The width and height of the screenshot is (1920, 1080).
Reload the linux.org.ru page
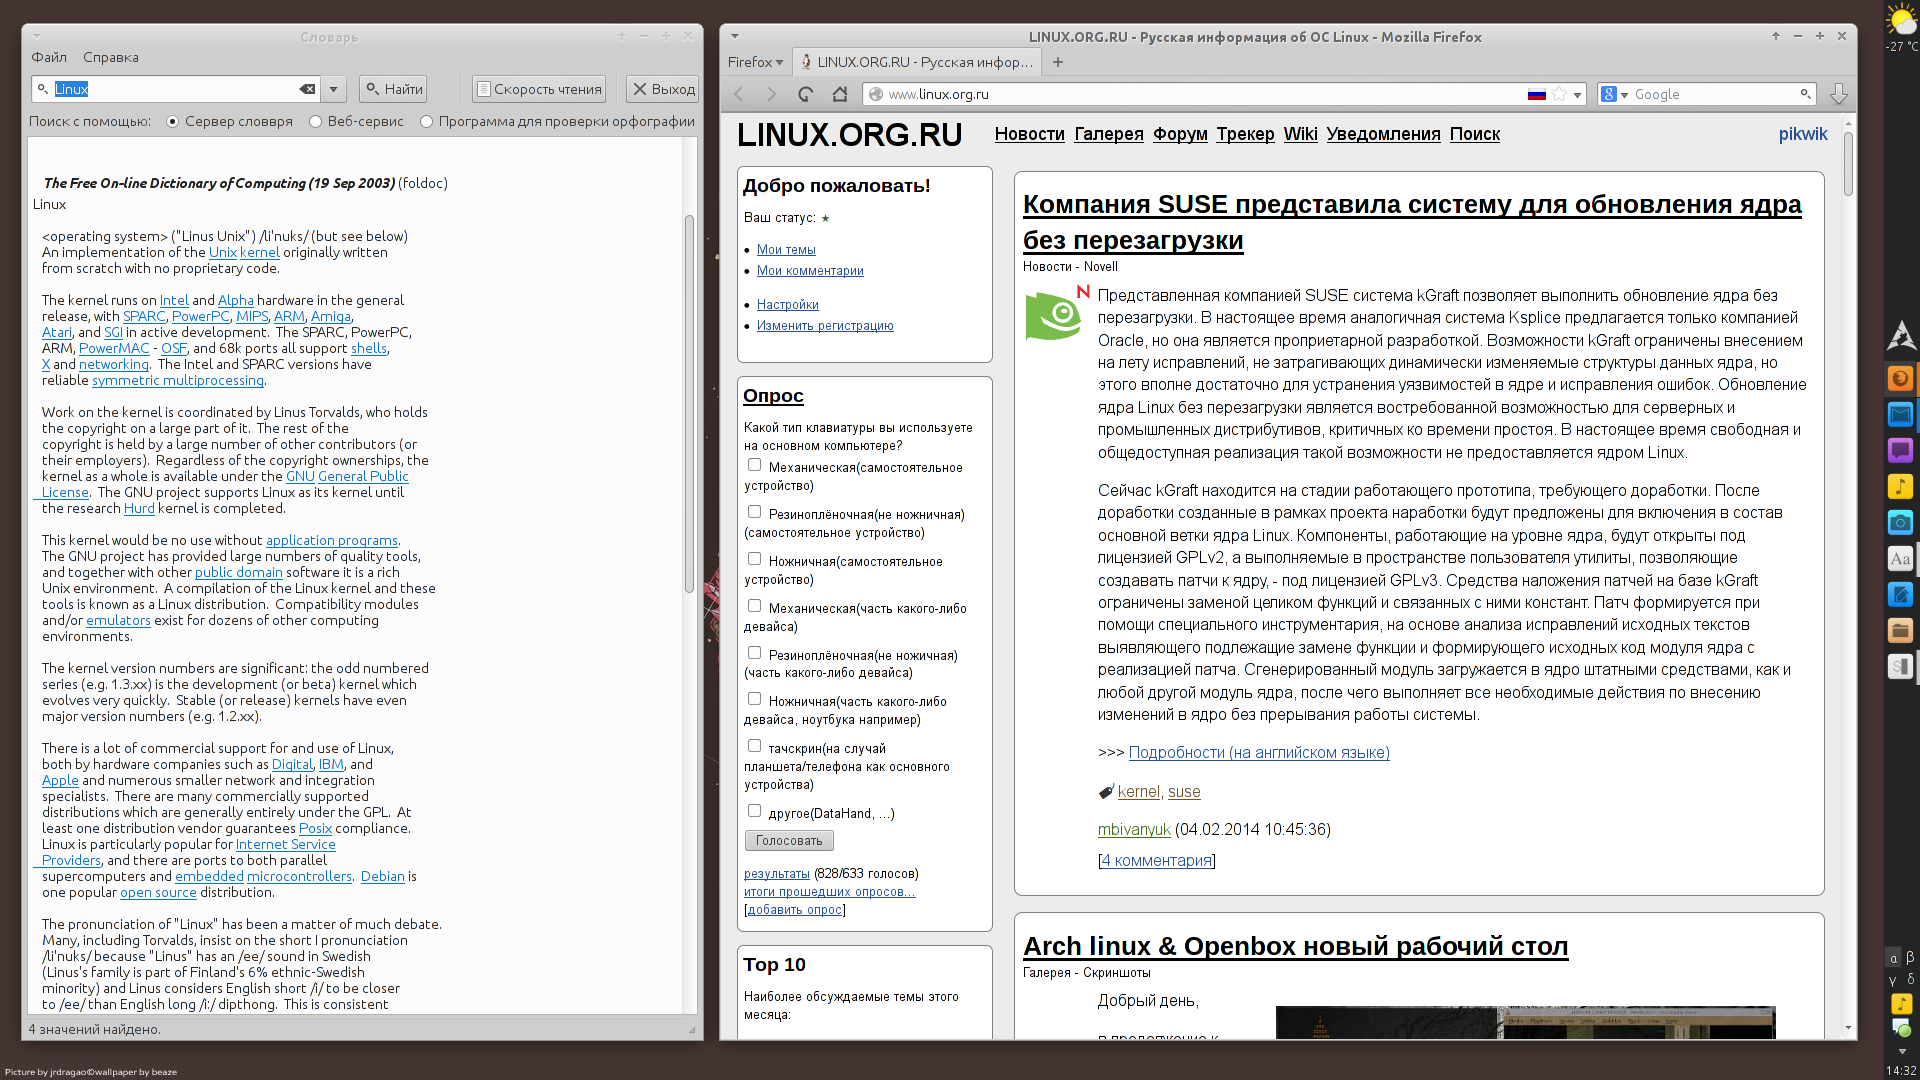click(806, 94)
